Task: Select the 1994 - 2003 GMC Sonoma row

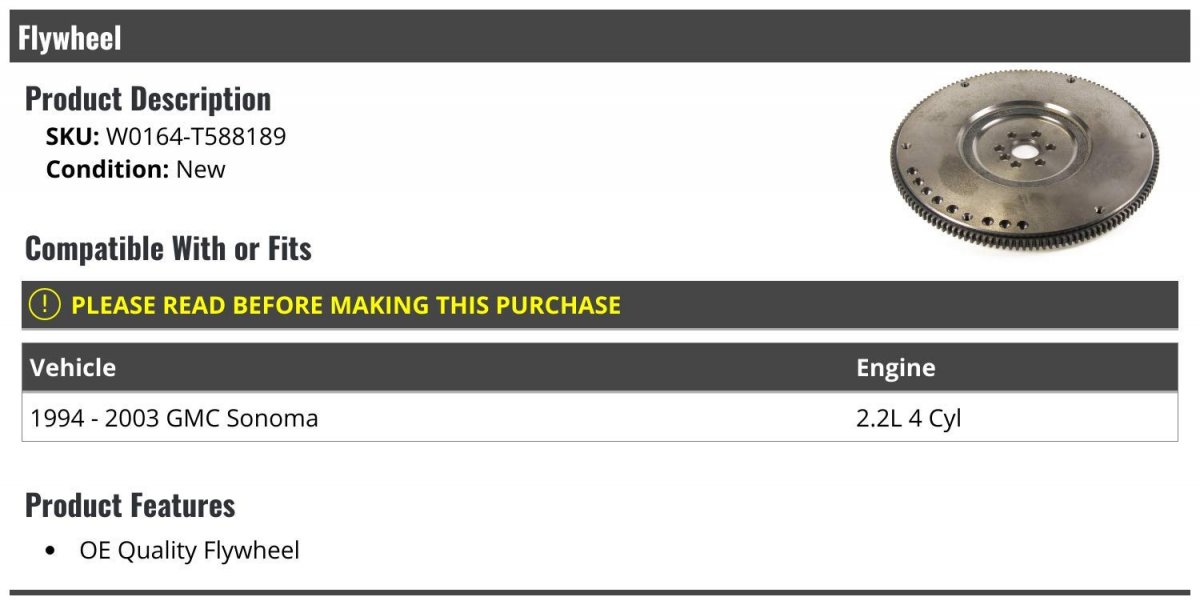Action: (600, 417)
